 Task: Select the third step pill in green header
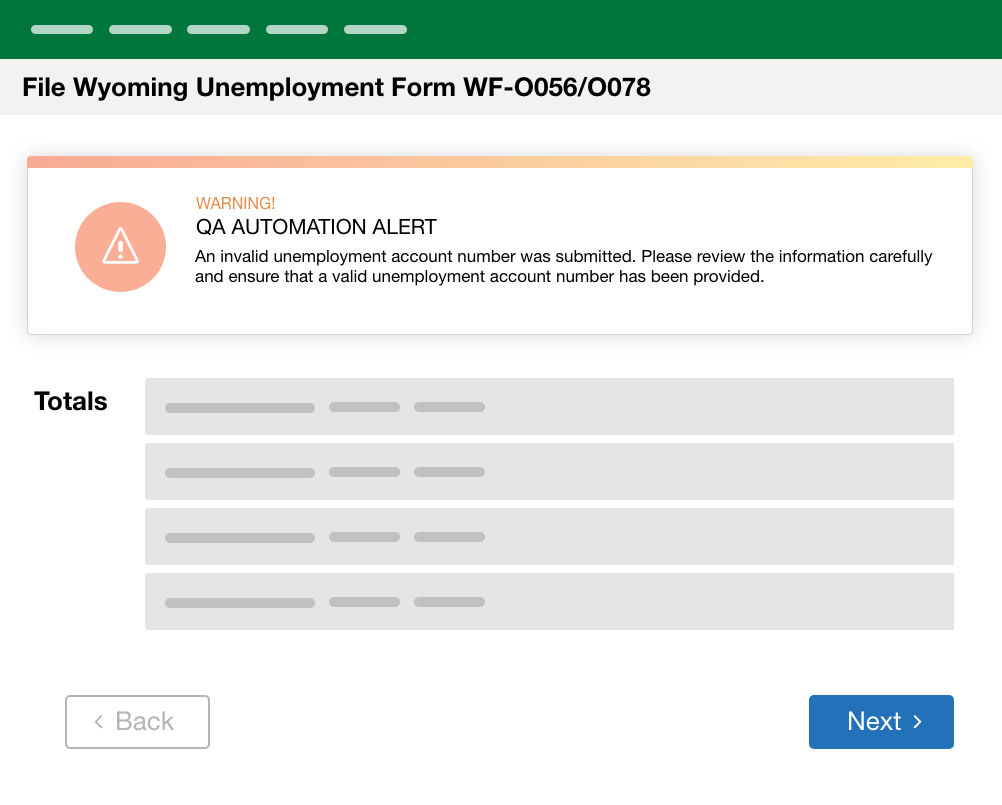[x=218, y=29]
